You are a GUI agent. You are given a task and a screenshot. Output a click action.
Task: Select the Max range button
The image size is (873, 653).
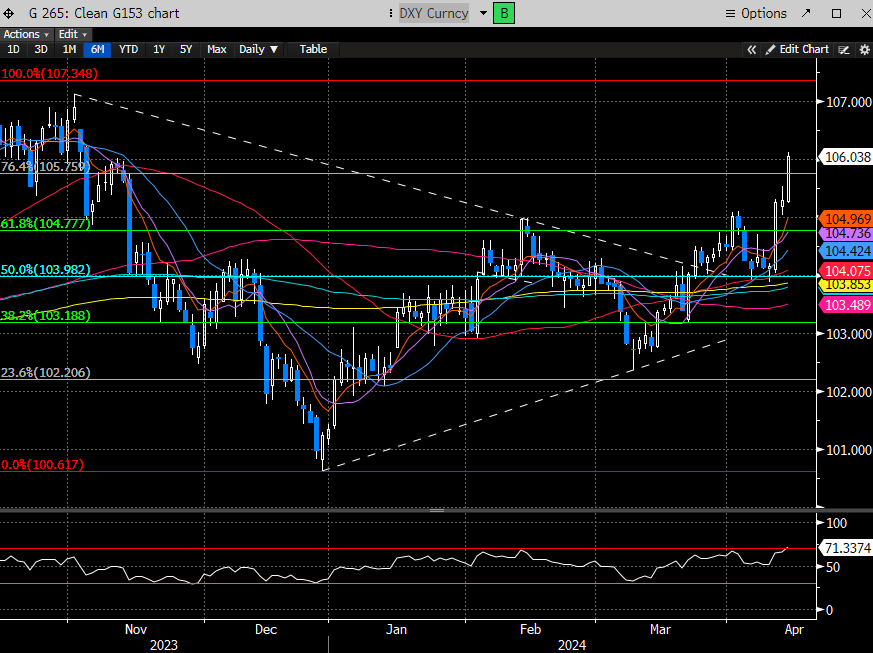[217, 49]
